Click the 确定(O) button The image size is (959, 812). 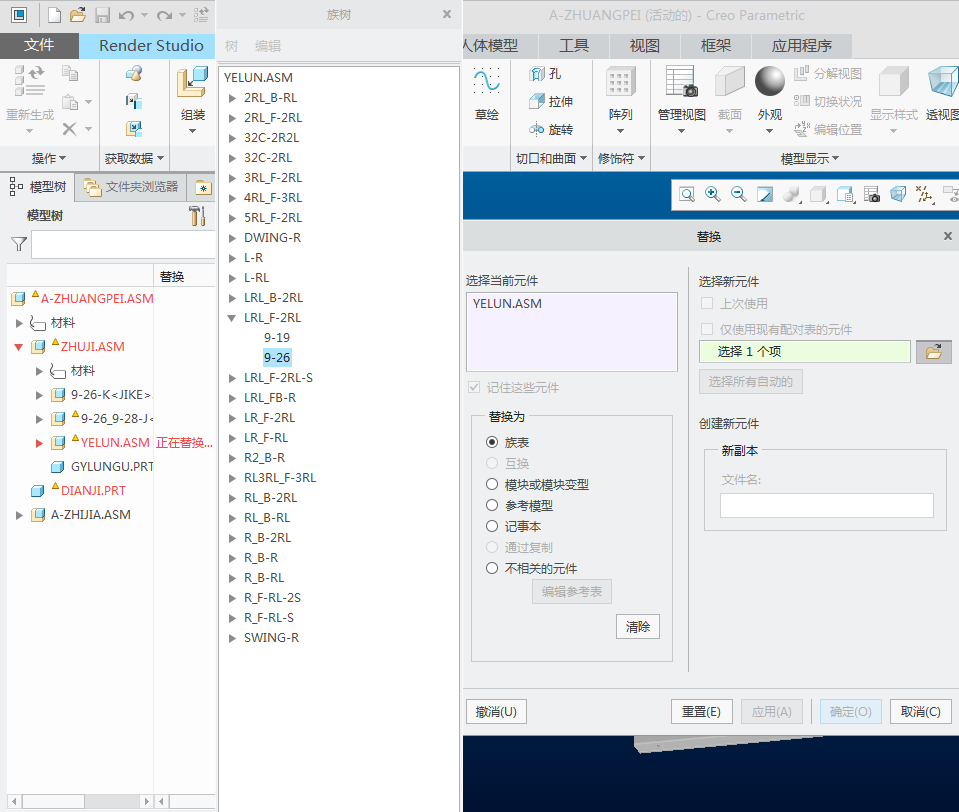(x=851, y=712)
